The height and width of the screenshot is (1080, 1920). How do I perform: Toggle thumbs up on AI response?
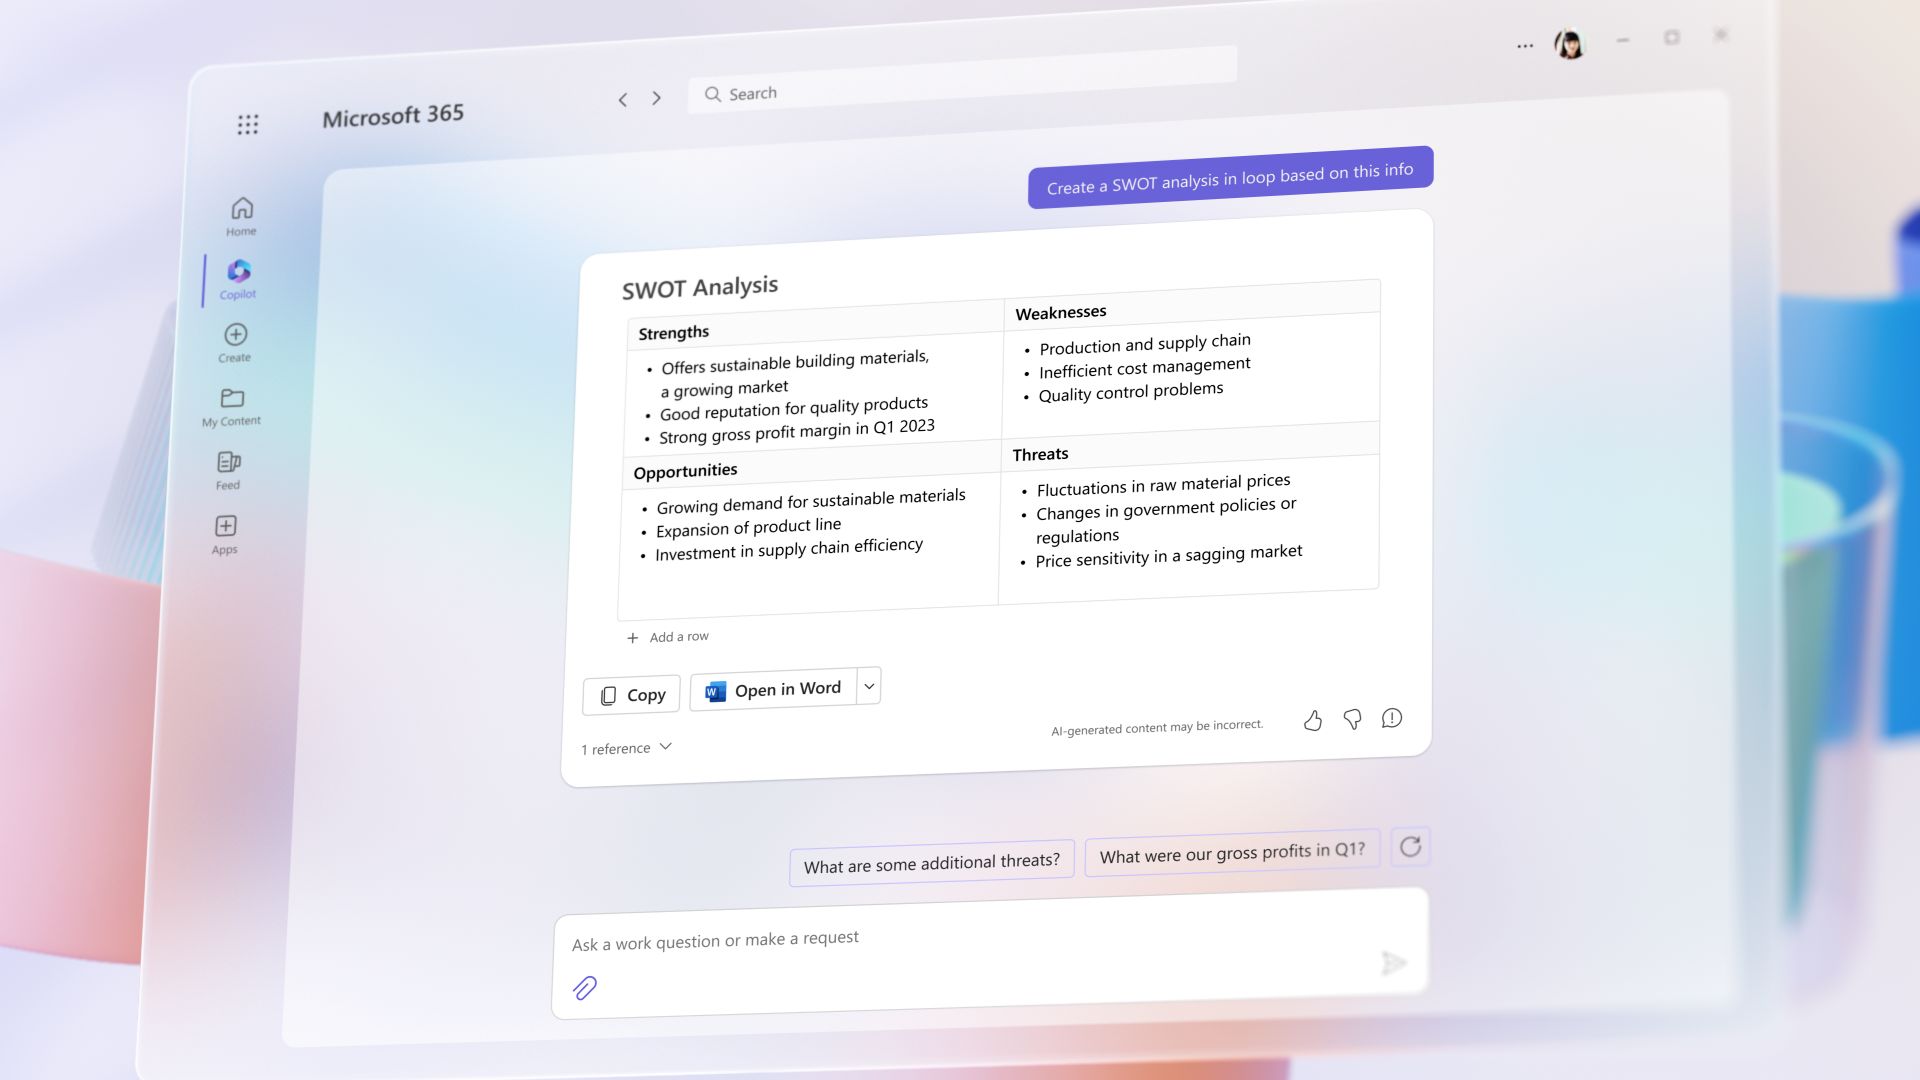point(1313,720)
